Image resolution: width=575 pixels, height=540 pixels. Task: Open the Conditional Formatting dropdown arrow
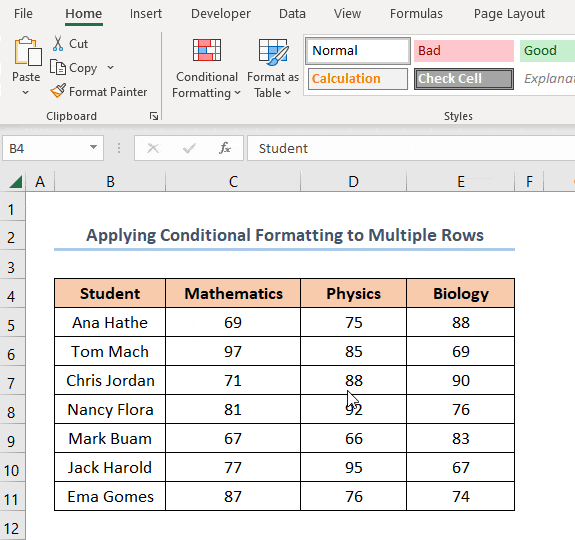coord(237,93)
